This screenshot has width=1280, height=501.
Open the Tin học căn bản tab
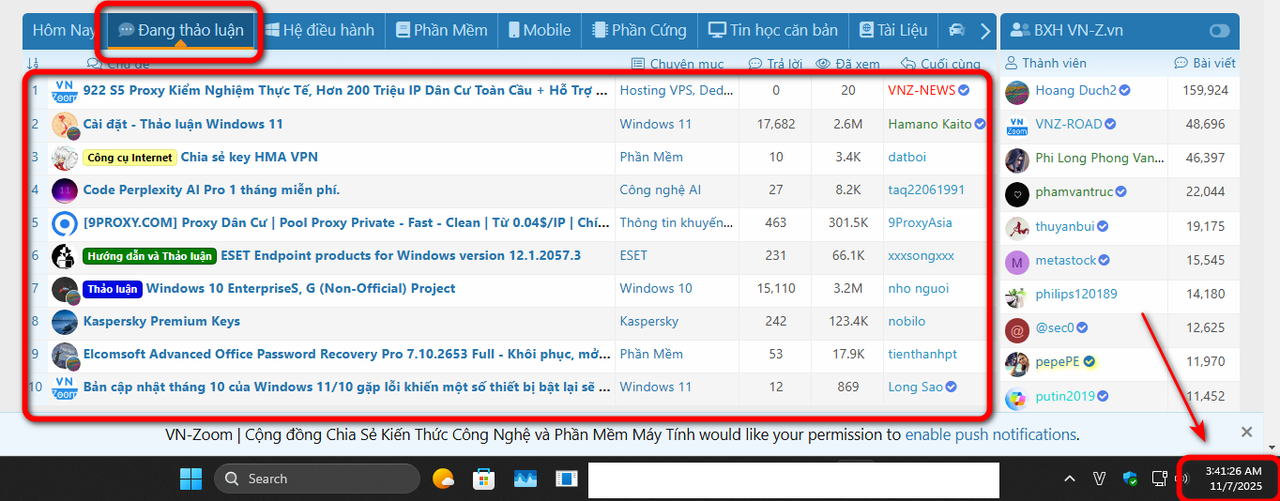coord(773,30)
